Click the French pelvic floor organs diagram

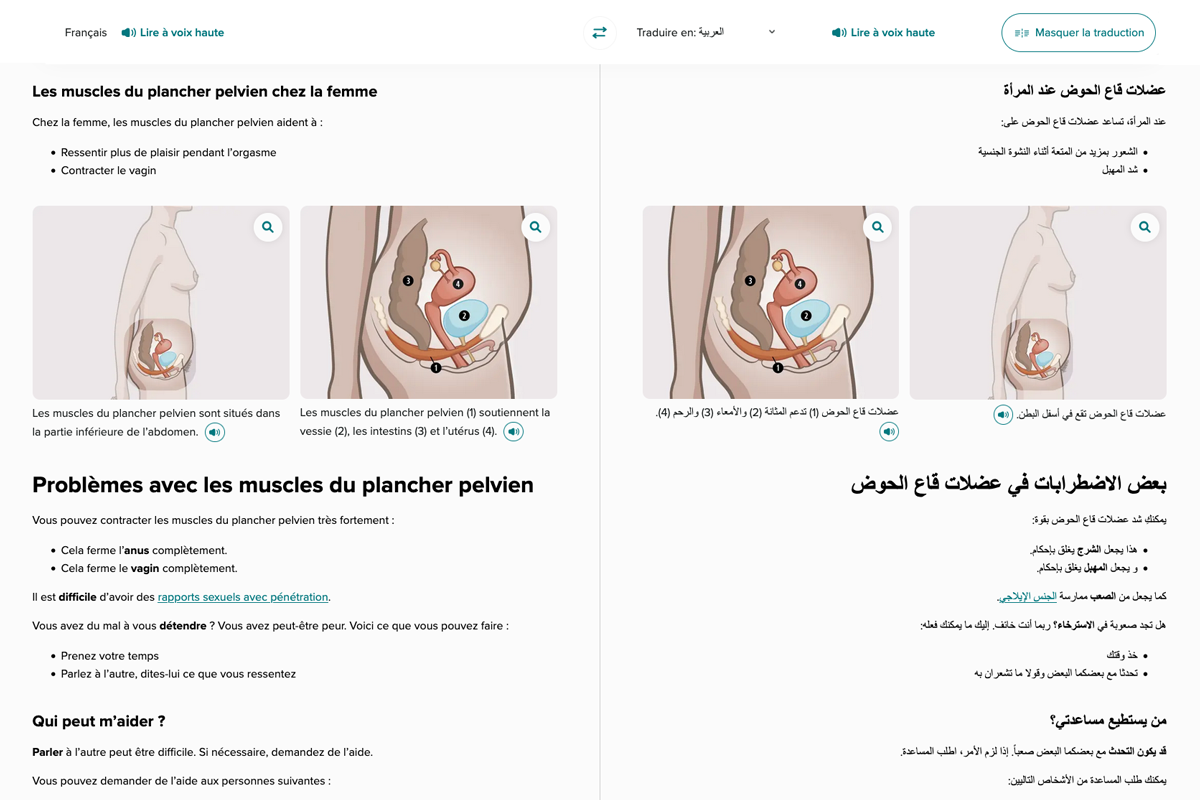pyautogui.click(x=428, y=310)
